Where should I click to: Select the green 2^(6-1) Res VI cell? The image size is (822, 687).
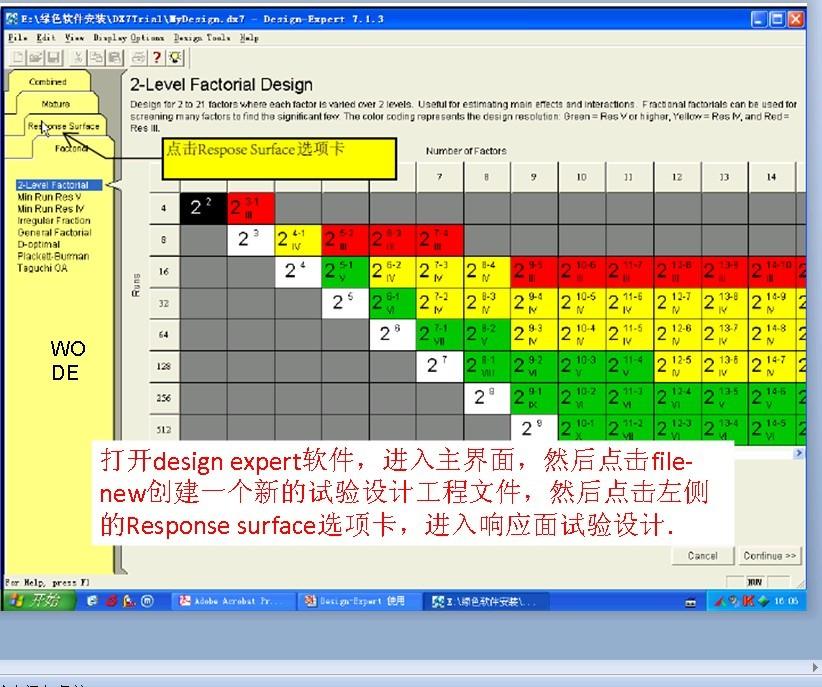pyautogui.click(x=393, y=303)
